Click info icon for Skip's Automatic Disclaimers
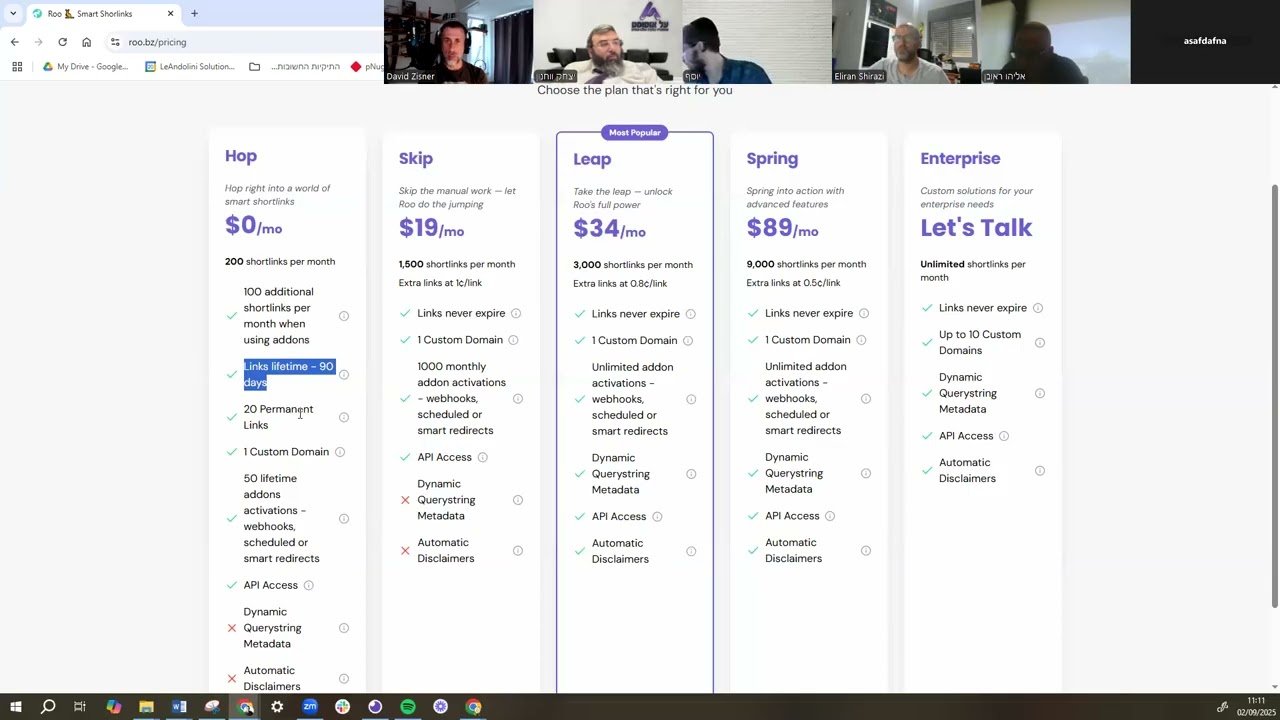 (x=518, y=551)
